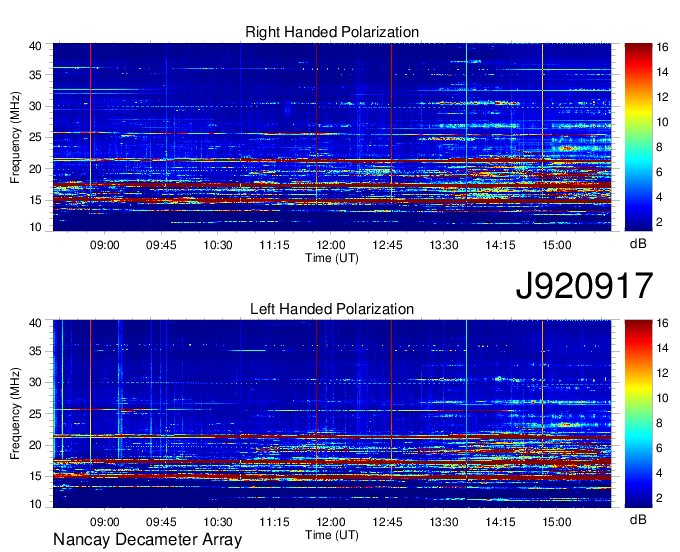Click the 15:00 time tick of Left Handed plot
Screen dimensions: 680x552
point(557,522)
